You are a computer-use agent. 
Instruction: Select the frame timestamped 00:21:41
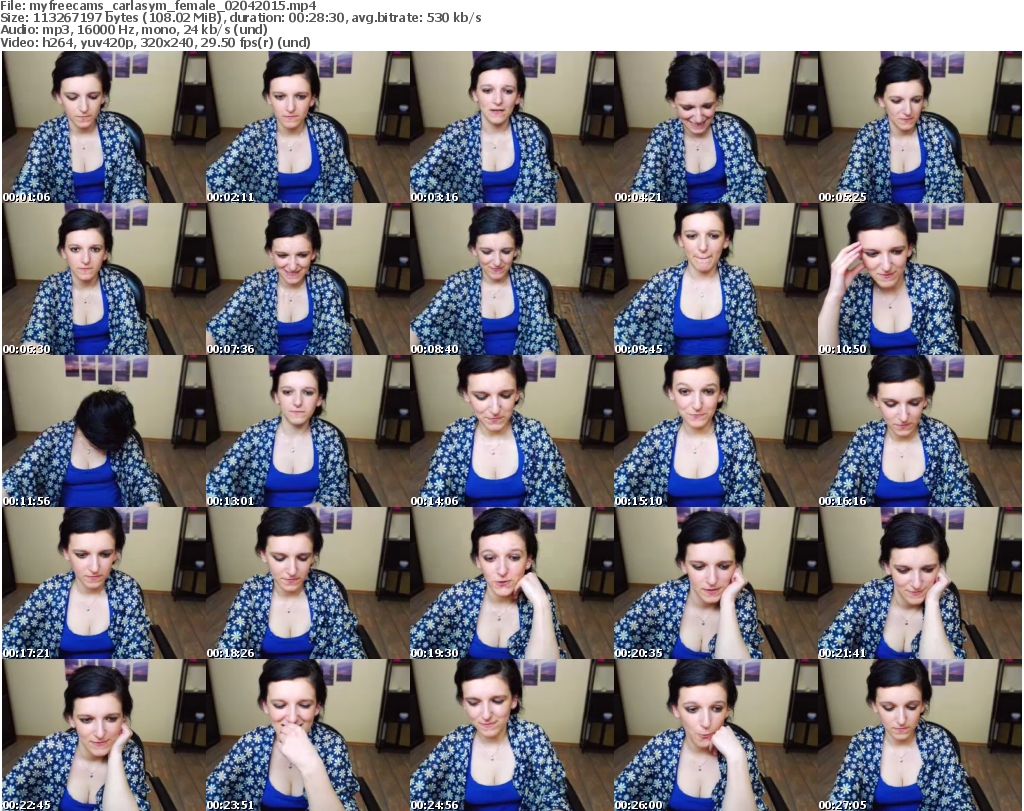tap(920, 583)
